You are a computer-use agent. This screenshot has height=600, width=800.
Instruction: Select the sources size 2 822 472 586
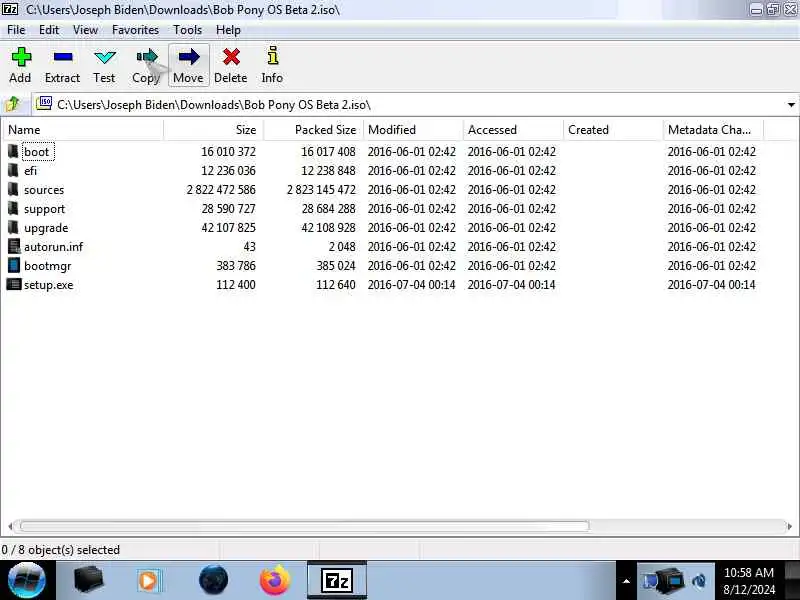(221, 190)
